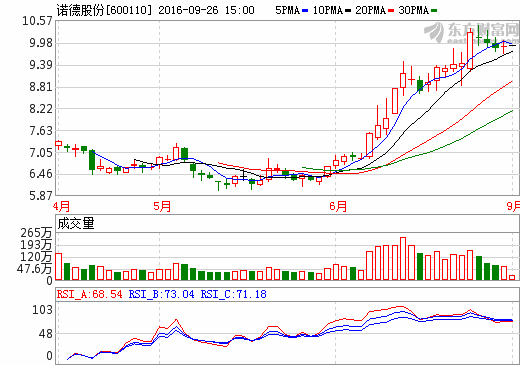520x365 pixels.
Task: Click the red 20PMA color marker
Action: click(391, 11)
